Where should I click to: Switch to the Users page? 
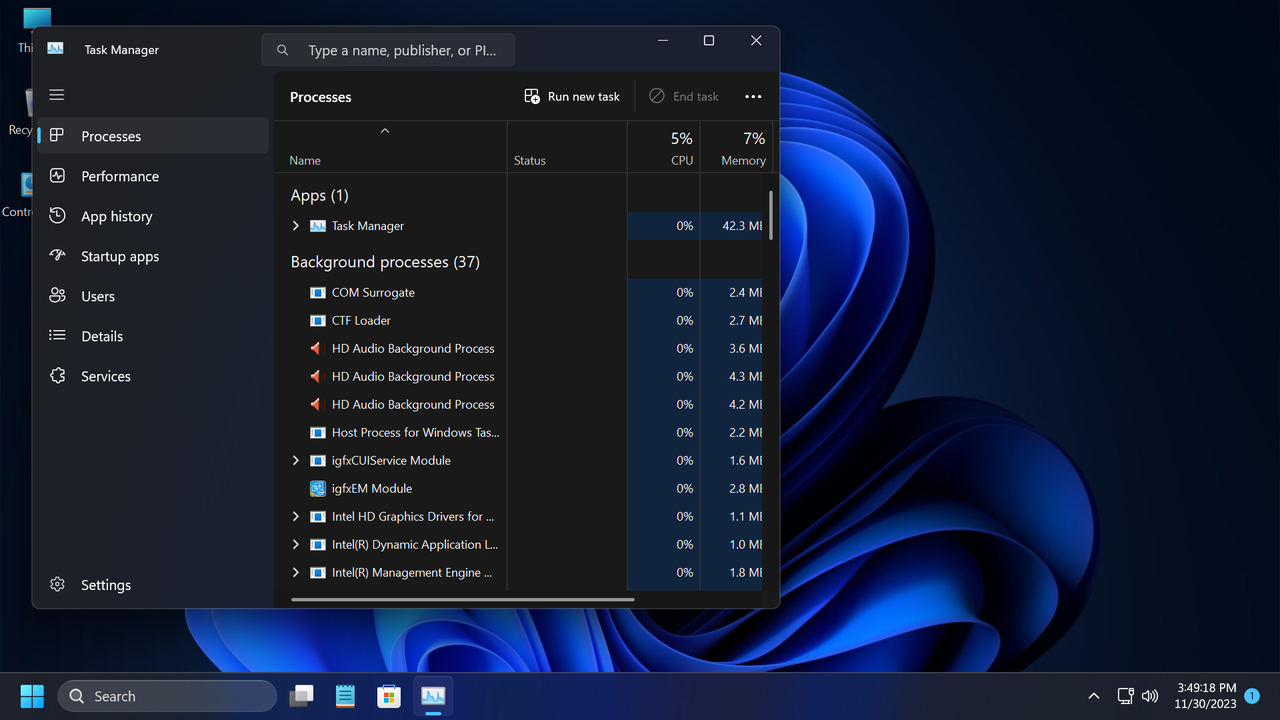153,296
